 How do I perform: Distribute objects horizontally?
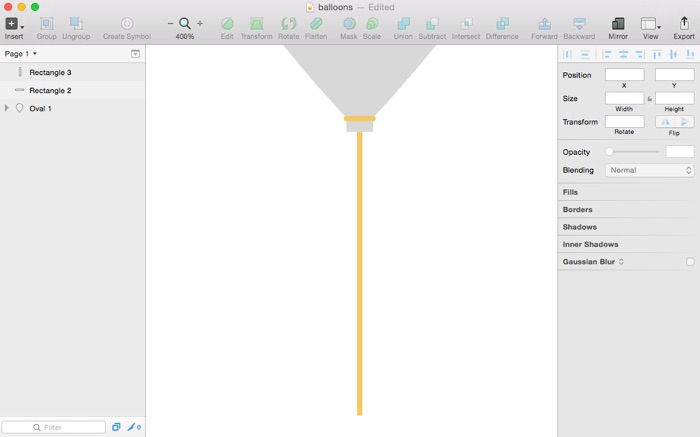567,54
